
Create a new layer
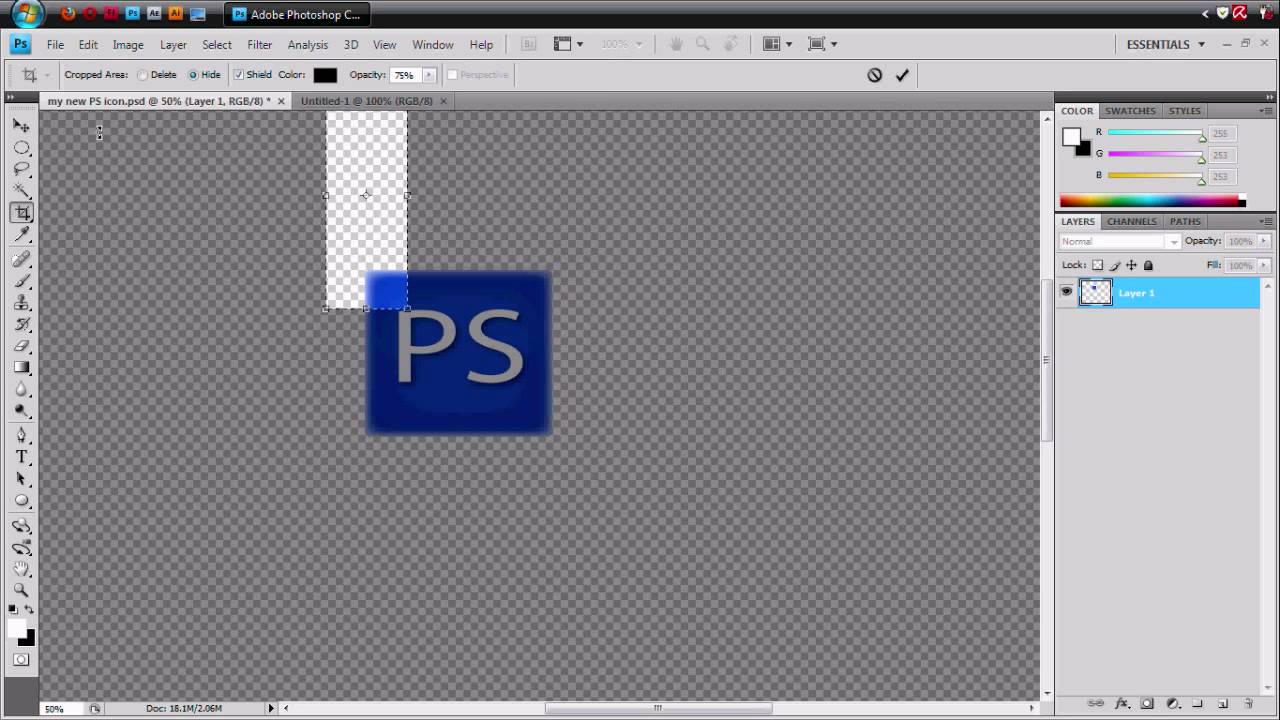[1221, 703]
